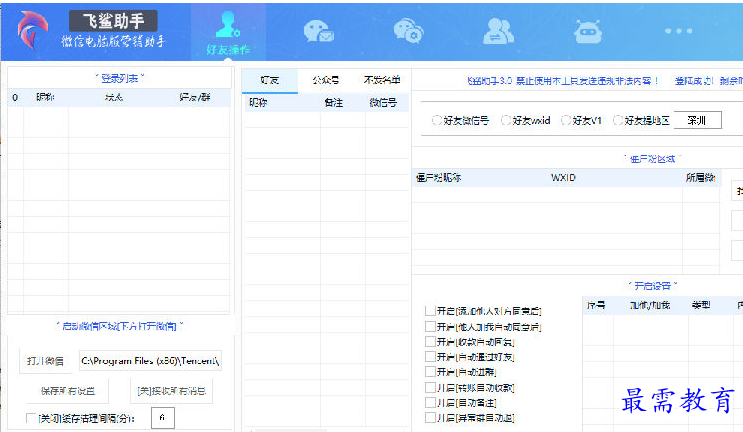Click the 保存所有设置 button
Screen dimensions: 743x432
[x=68, y=391]
